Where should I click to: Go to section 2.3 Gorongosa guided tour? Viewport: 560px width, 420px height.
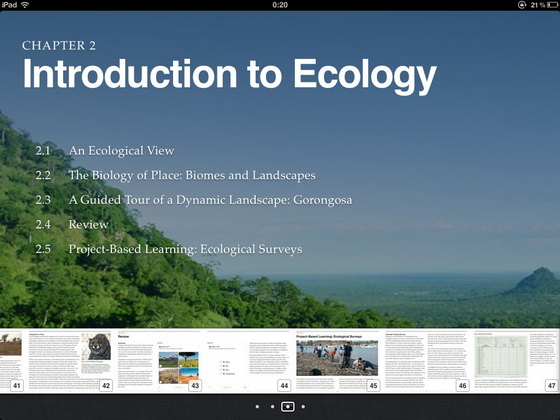[194, 200]
